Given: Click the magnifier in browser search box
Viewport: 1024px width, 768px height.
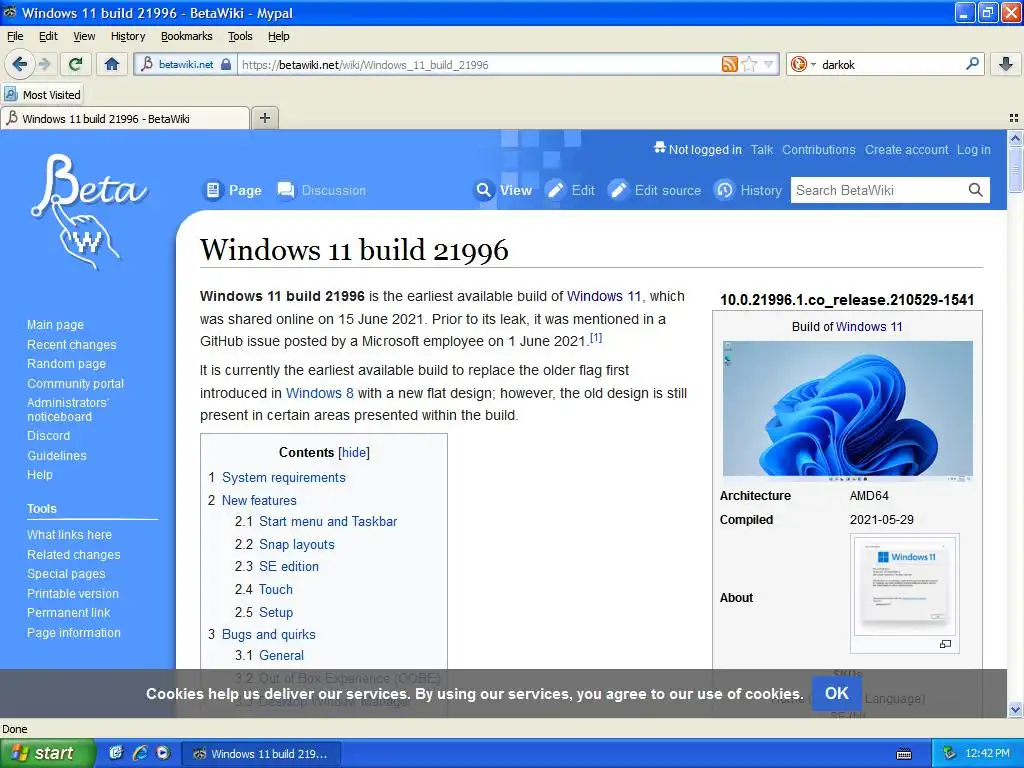Looking at the screenshot, I should tap(972, 64).
